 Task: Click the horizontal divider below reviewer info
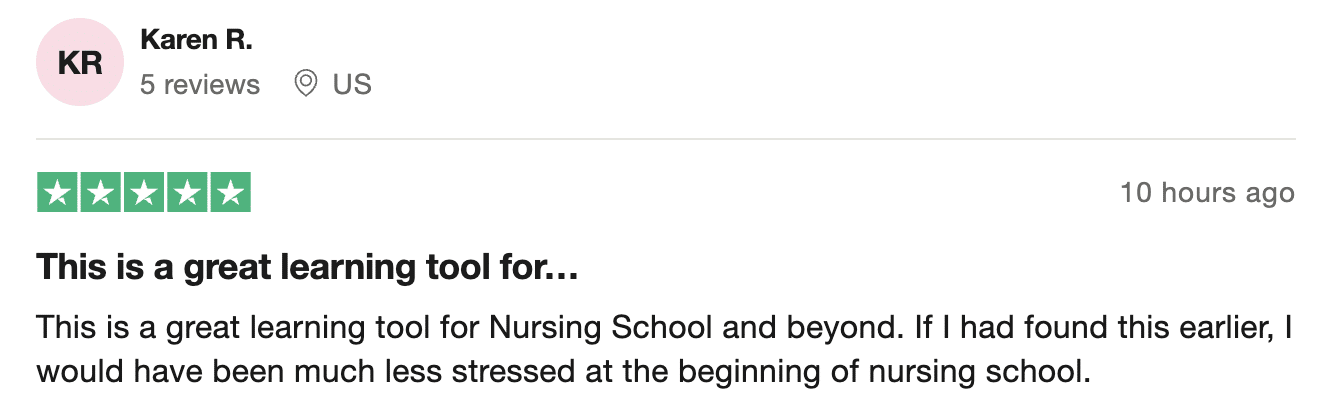pyautogui.click(x=664, y=138)
